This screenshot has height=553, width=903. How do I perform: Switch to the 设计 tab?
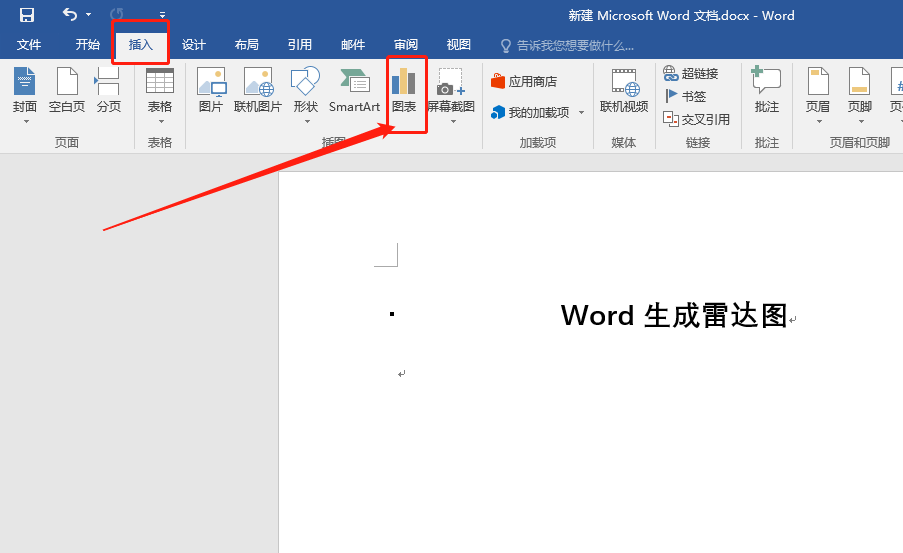pyautogui.click(x=194, y=45)
